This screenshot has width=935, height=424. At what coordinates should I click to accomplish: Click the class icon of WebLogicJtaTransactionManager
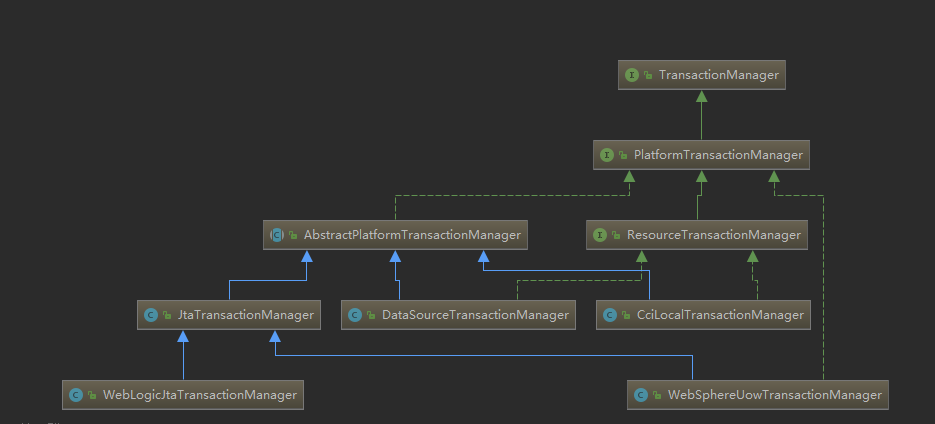76,395
